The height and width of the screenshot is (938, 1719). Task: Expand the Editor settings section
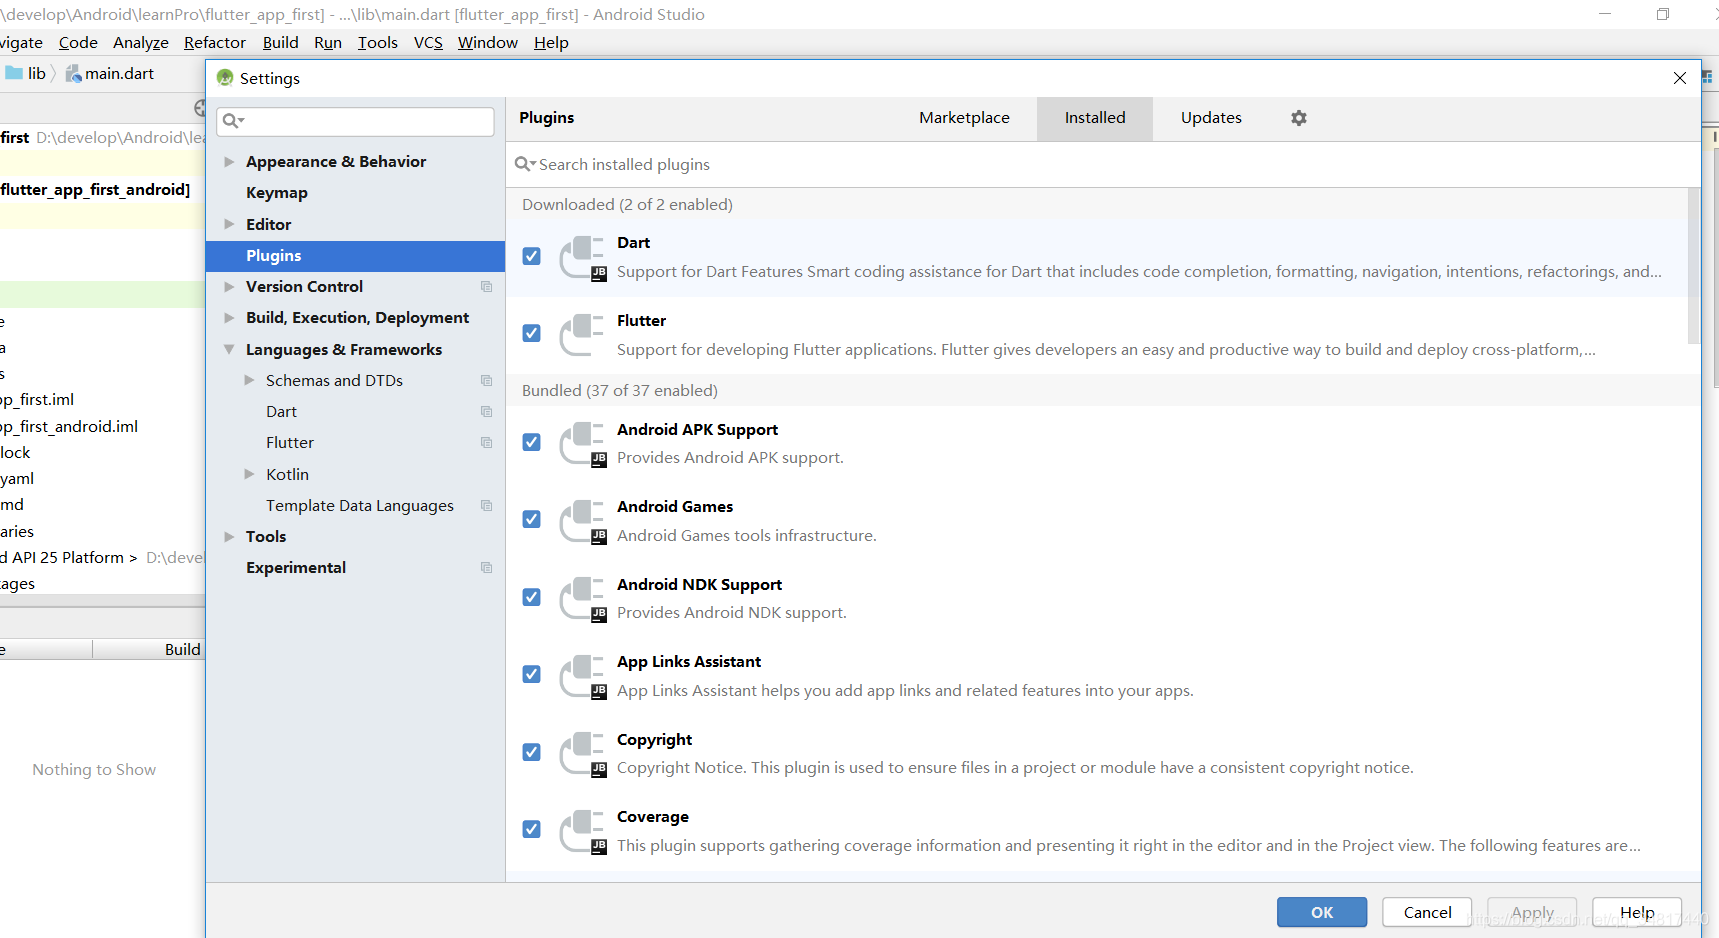click(229, 224)
